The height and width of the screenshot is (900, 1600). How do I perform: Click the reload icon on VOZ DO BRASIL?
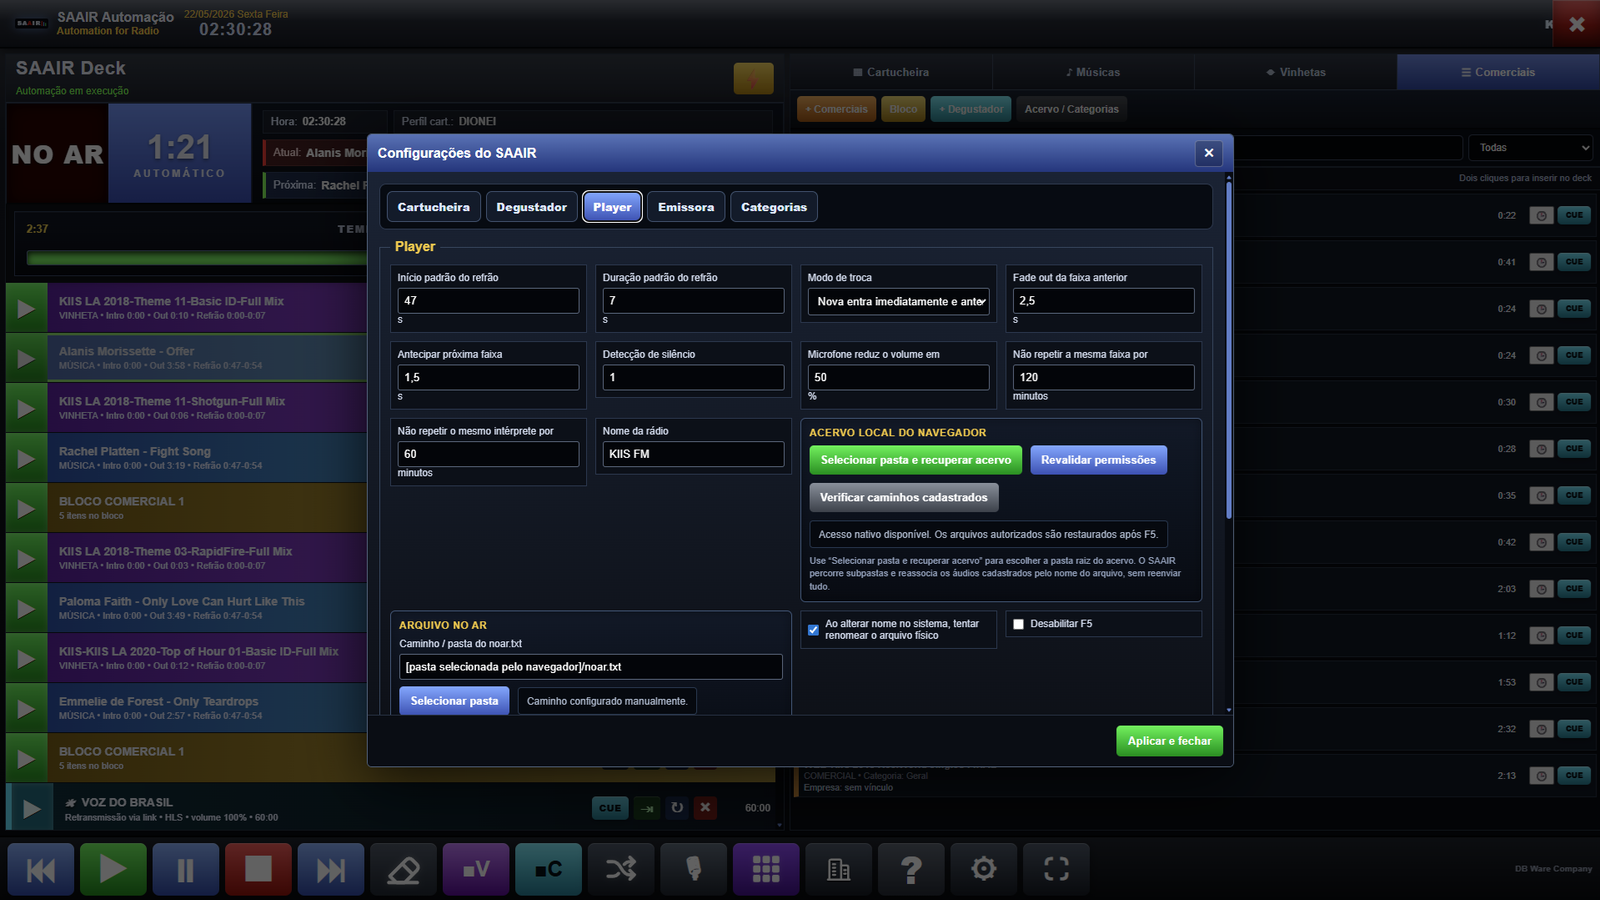pyautogui.click(x=677, y=808)
